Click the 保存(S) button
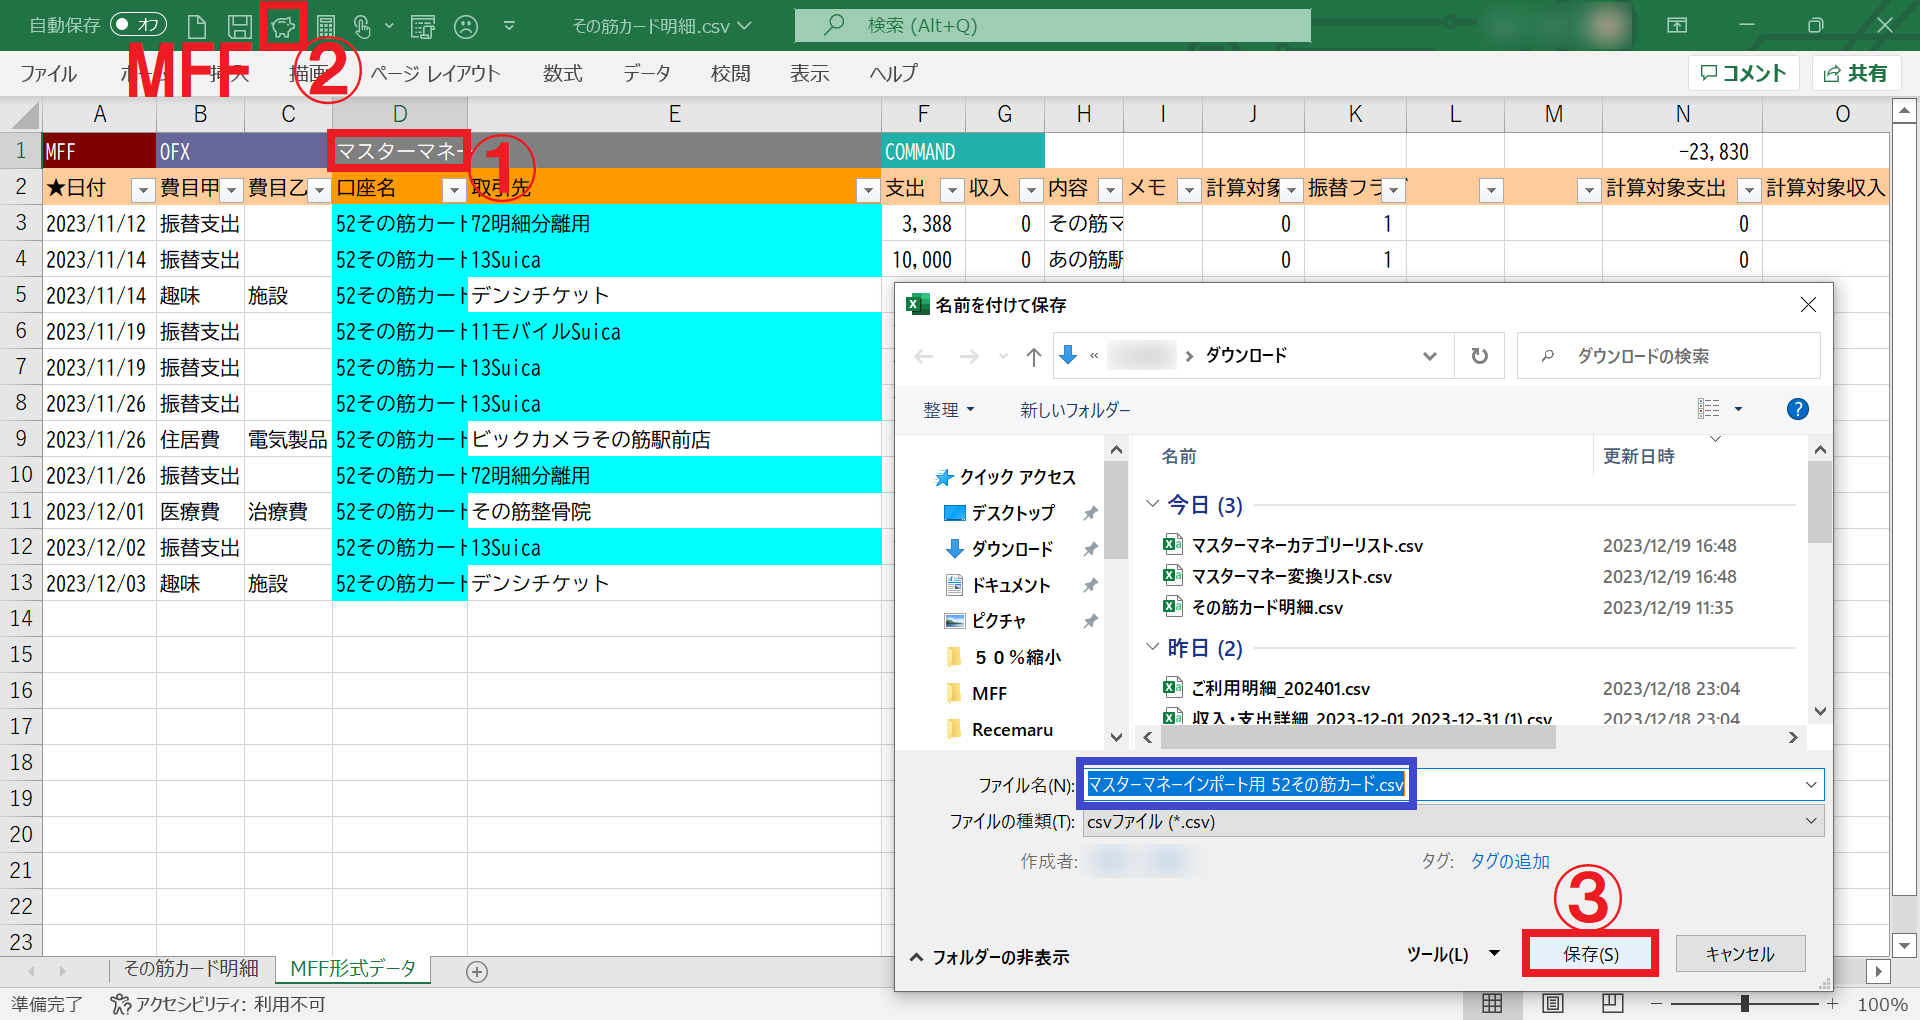The height and width of the screenshot is (1020, 1920). [1591, 954]
